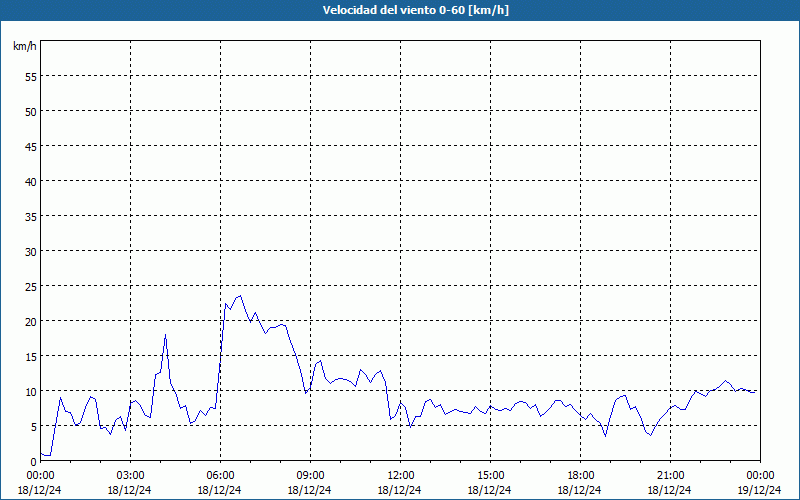Click the 03:00 time label
Viewport: 800px width, 500px height.
pos(130,476)
